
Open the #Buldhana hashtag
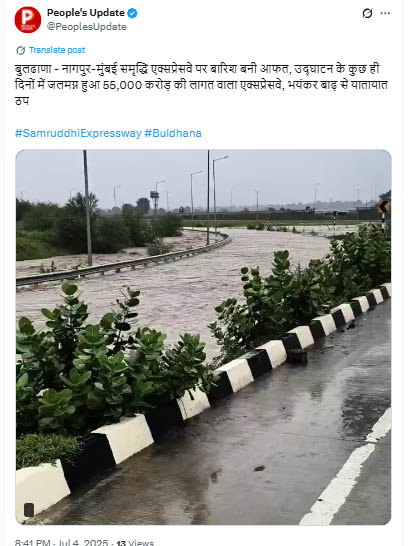coord(173,133)
